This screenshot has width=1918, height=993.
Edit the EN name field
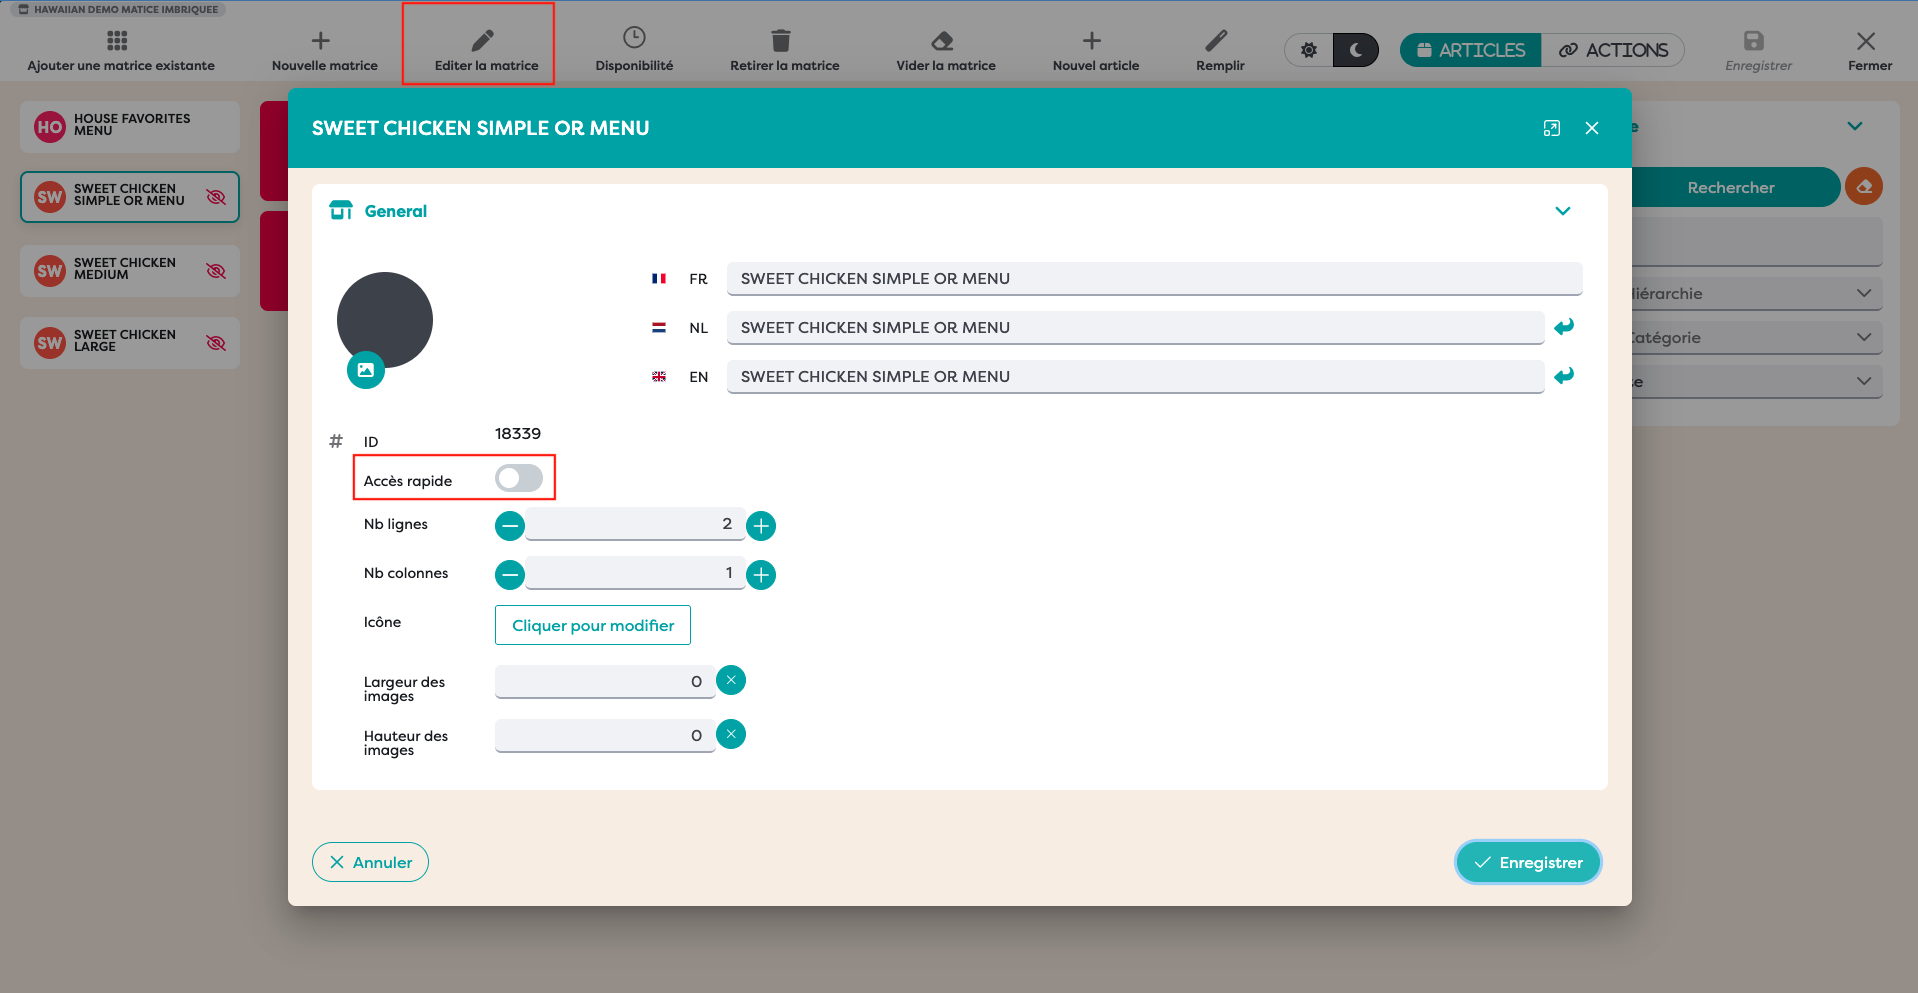(1135, 377)
